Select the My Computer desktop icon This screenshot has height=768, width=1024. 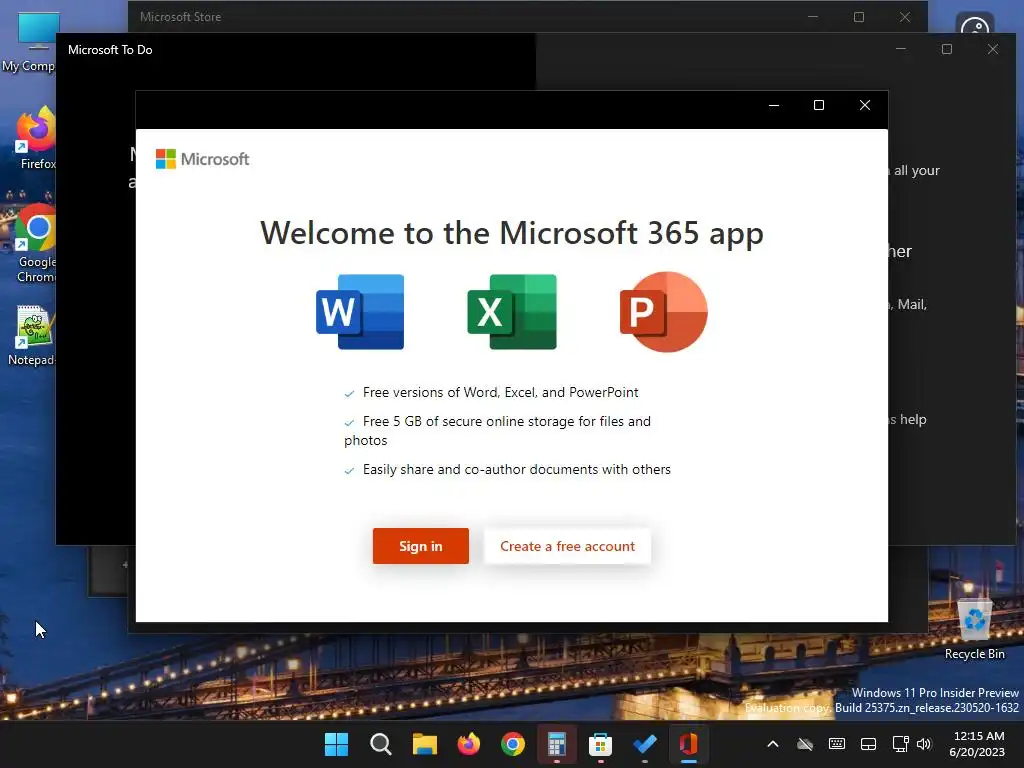tap(29, 42)
